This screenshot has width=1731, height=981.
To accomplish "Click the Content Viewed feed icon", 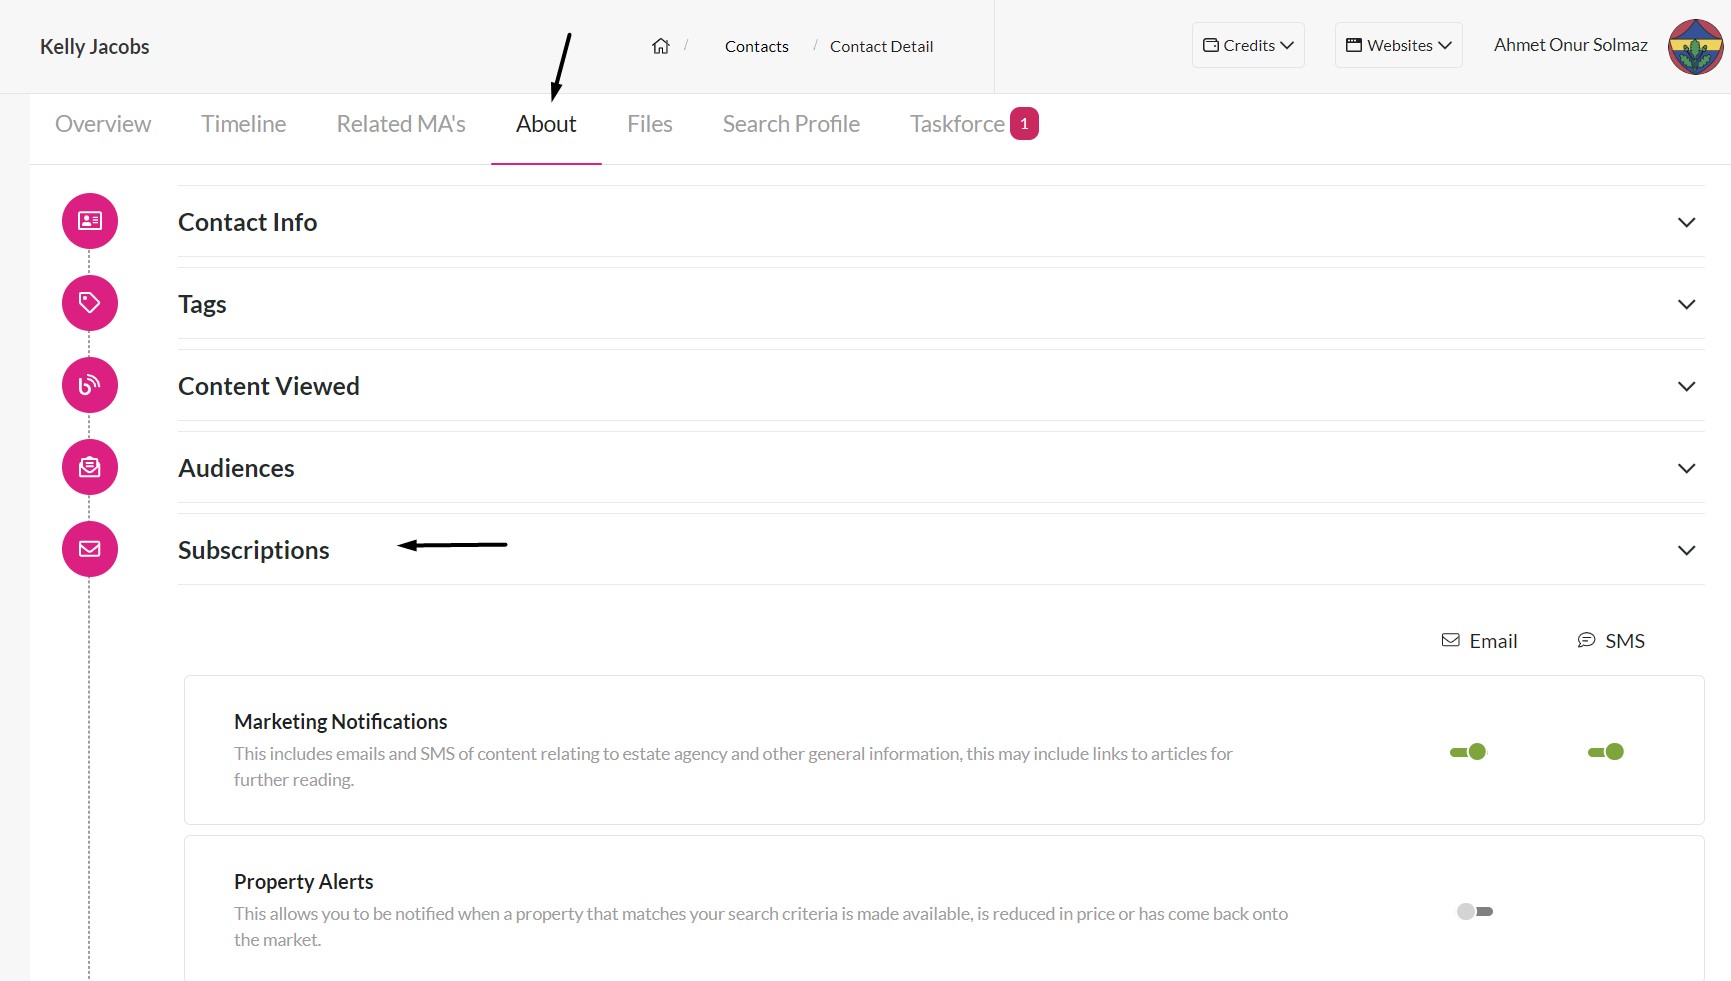I will coord(90,385).
